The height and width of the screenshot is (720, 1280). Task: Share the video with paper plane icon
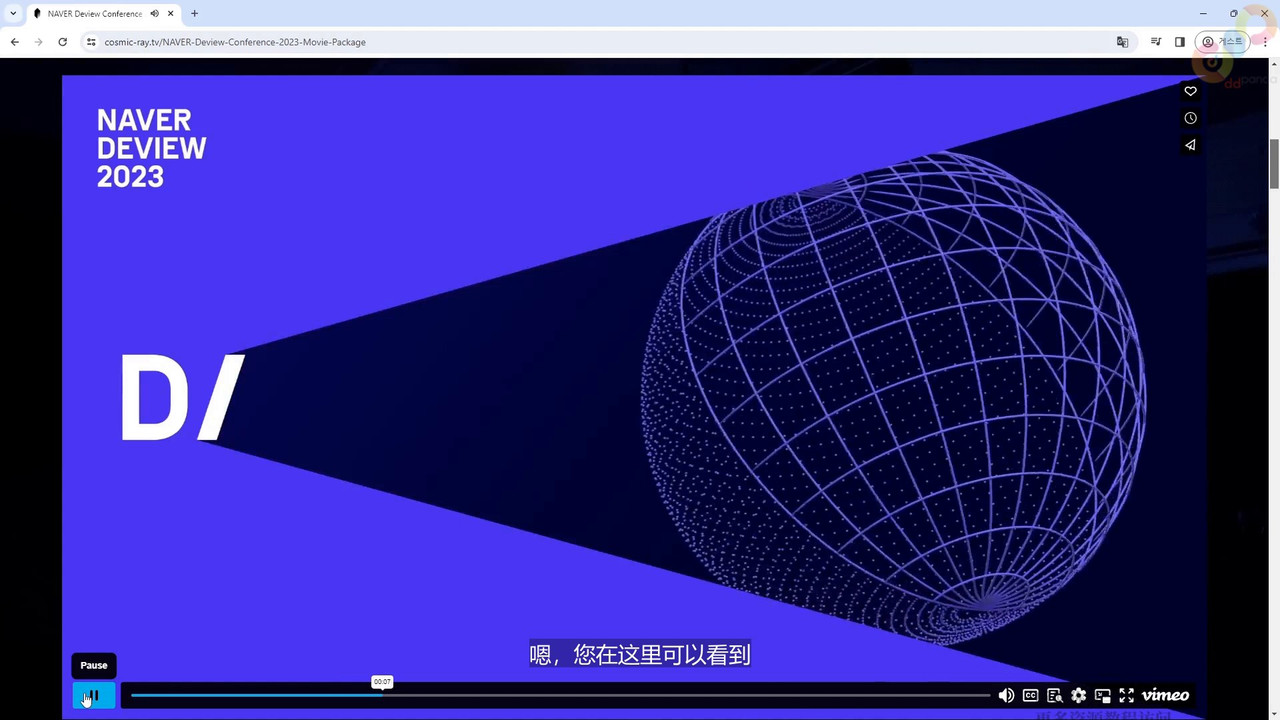pyautogui.click(x=1190, y=145)
